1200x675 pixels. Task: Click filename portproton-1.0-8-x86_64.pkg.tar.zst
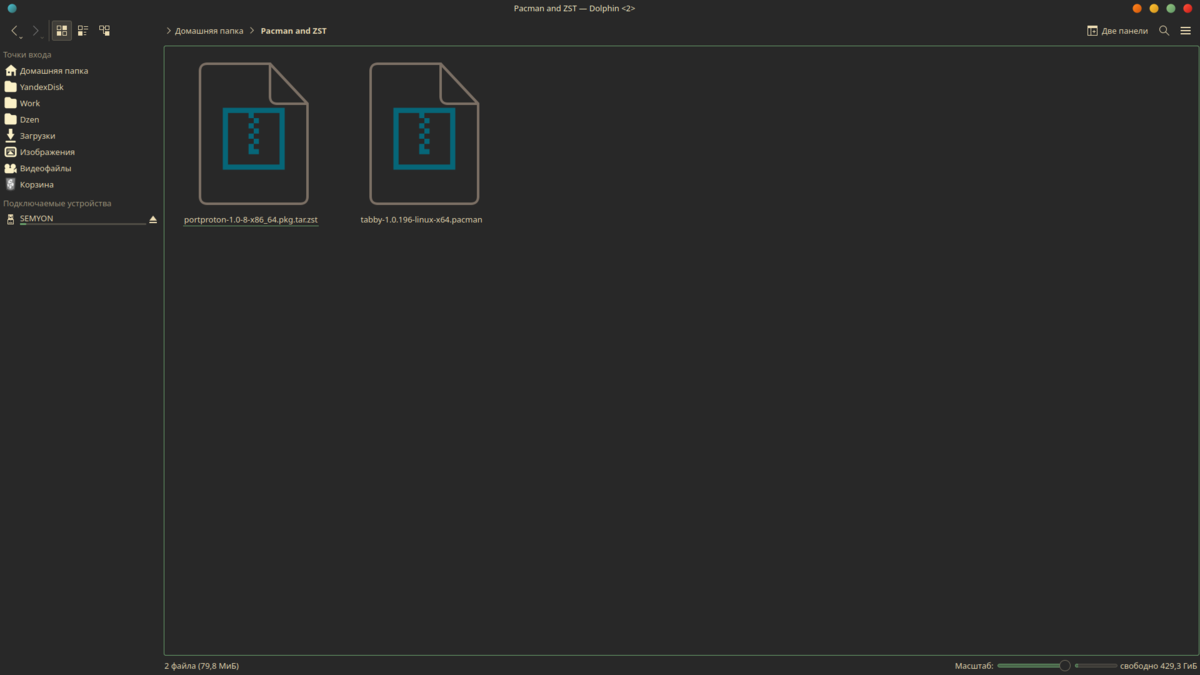coord(251,219)
